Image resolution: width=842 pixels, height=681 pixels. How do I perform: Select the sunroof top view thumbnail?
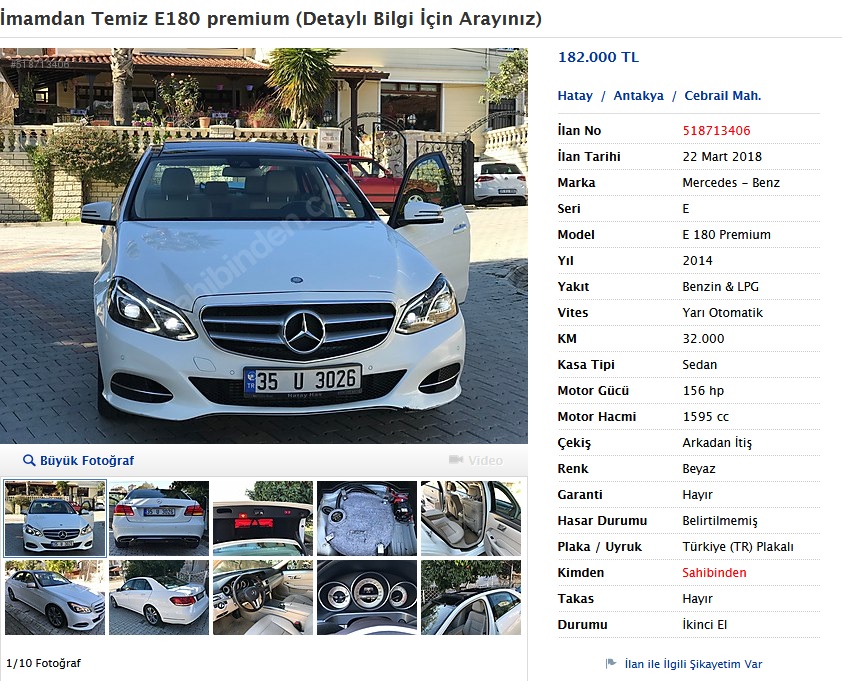point(471,598)
